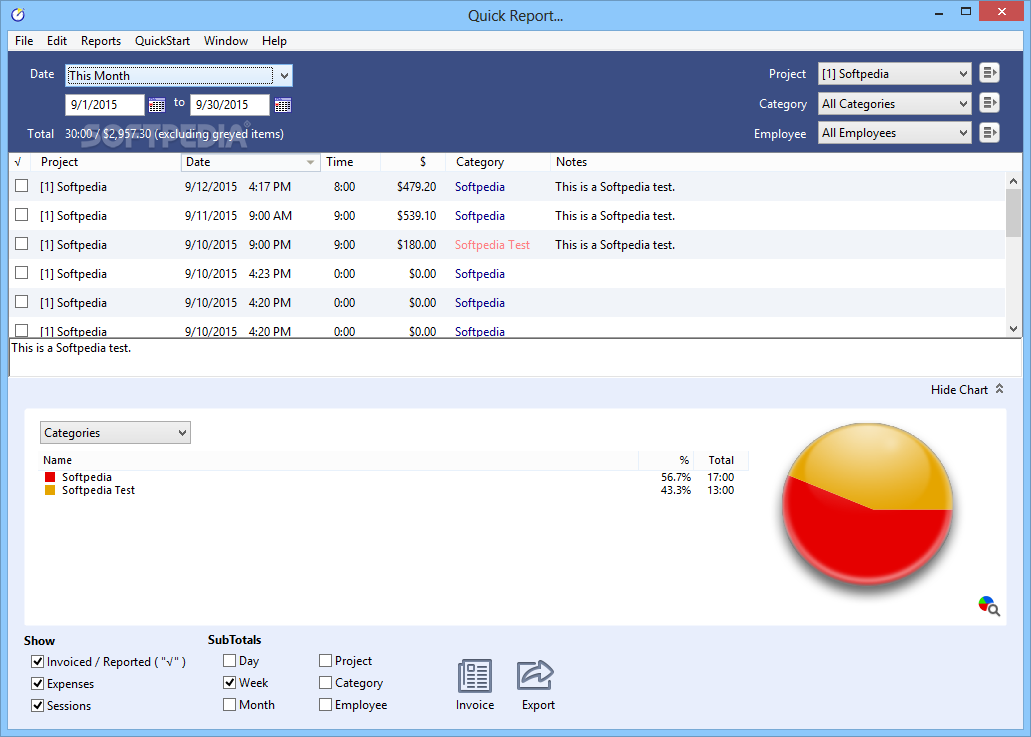The width and height of the screenshot is (1031, 737).
Task: Open the Edit menu
Action: (x=57, y=41)
